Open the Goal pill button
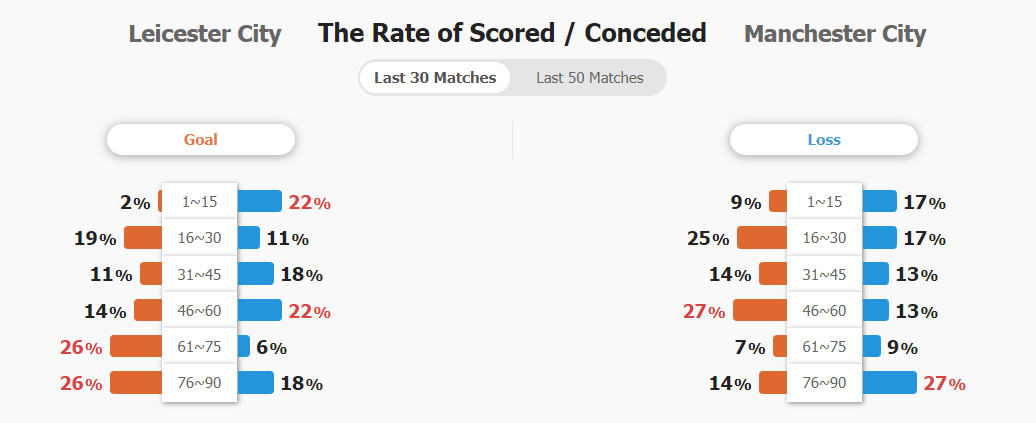This screenshot has width=1036, height=423. pos(201,139)
